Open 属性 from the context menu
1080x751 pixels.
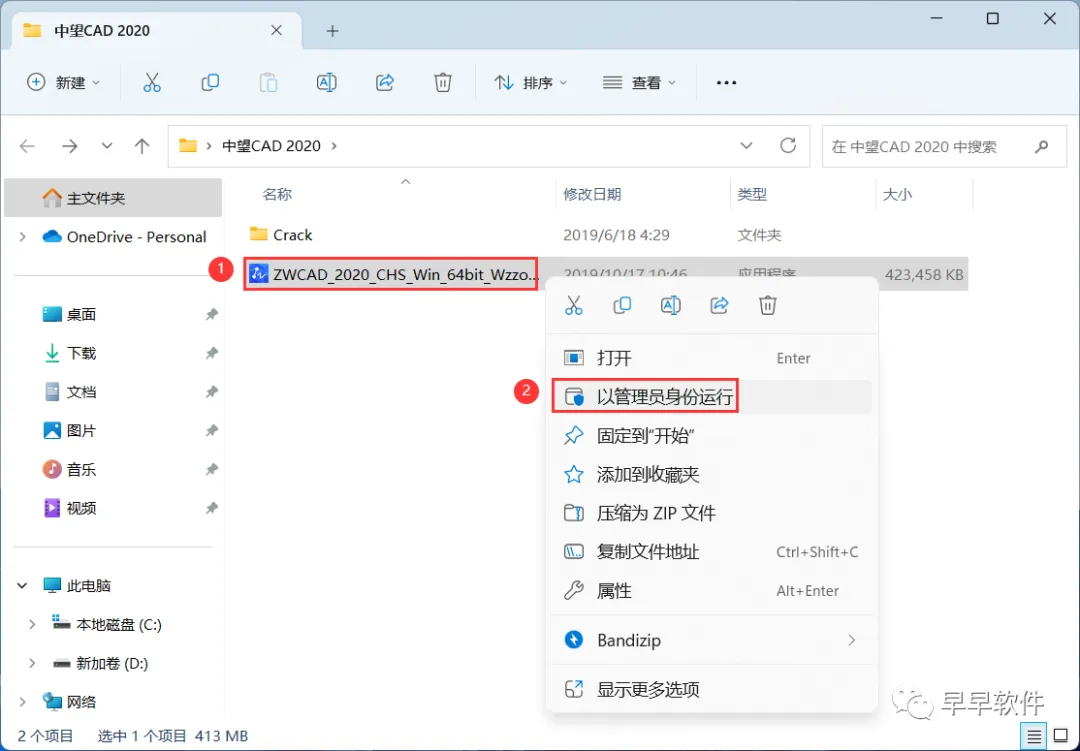(712, 590)
